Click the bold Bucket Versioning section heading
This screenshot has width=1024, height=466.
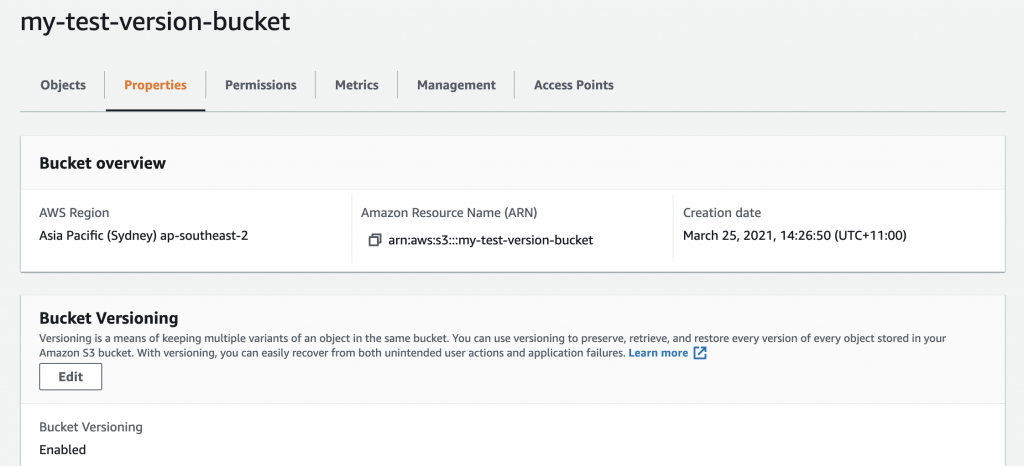tap(108, 318)
